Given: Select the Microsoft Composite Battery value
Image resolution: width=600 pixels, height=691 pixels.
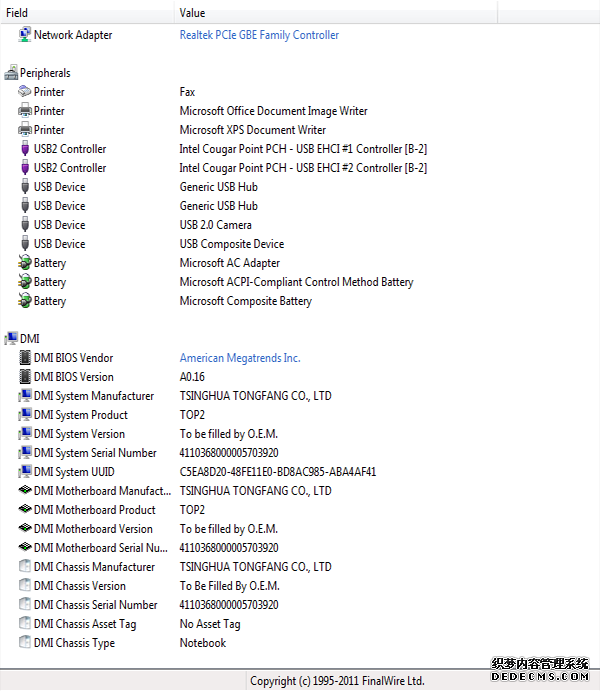Looking at the screenshot, I should 245,301.
